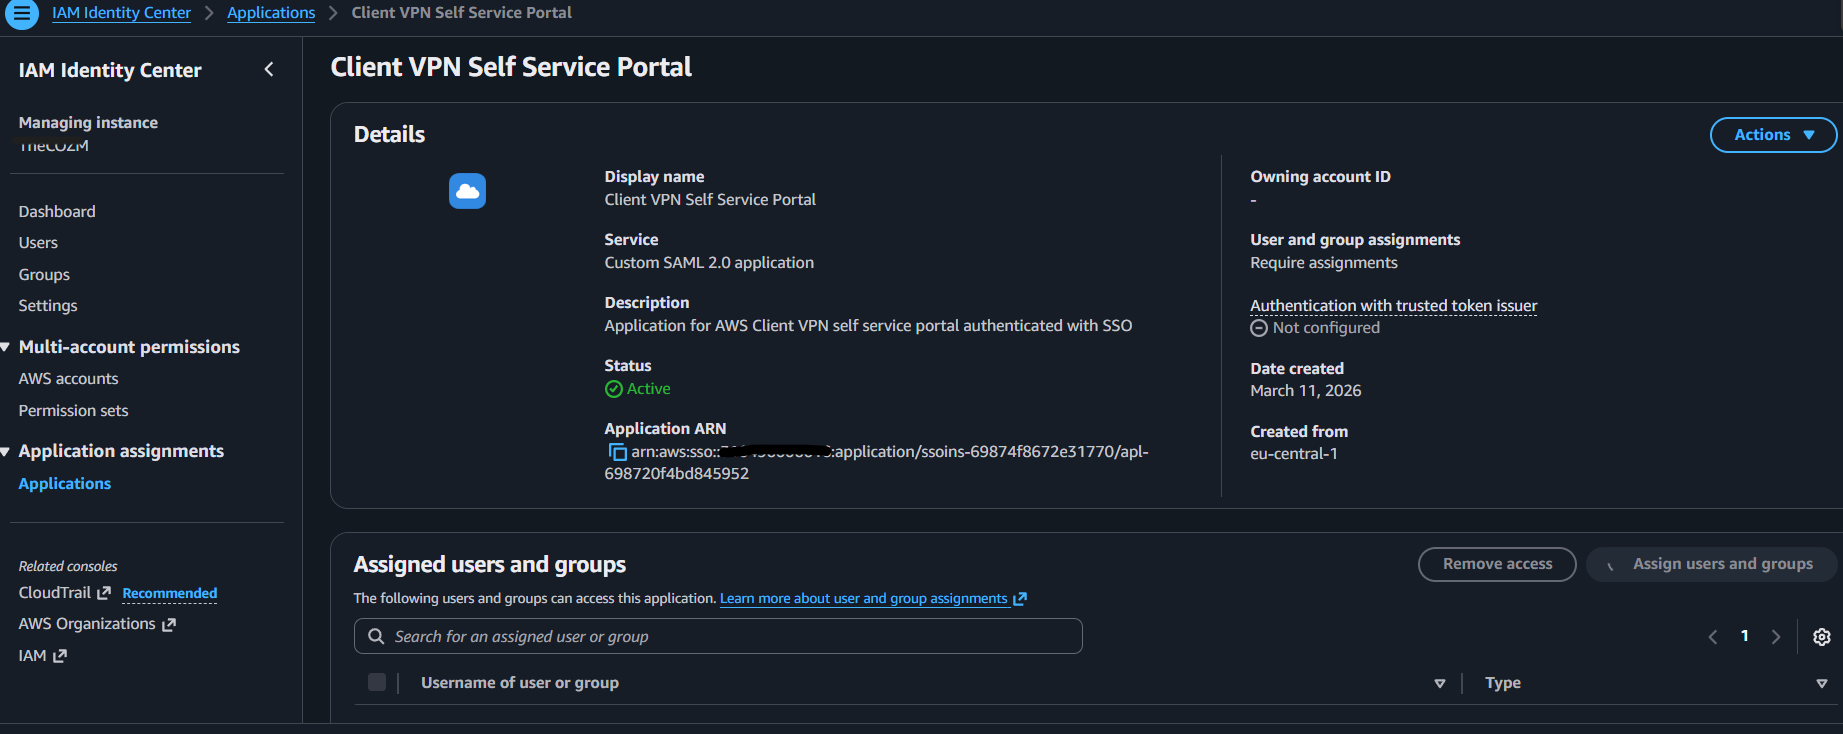
Task: Click the external icon after Learn more link
Action: point(1020,599)
